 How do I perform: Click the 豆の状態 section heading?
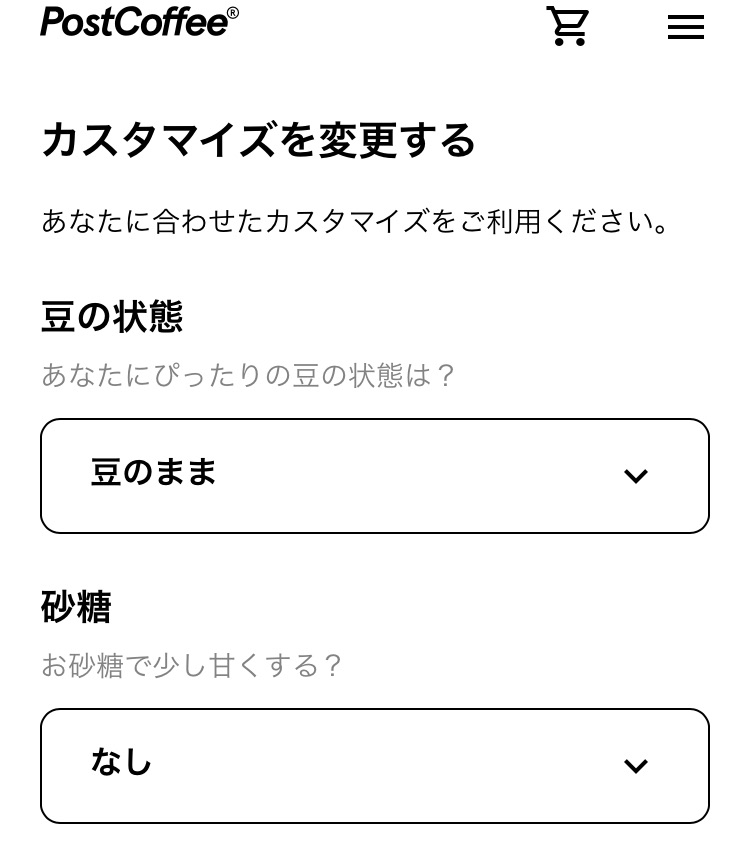(112, 317)
